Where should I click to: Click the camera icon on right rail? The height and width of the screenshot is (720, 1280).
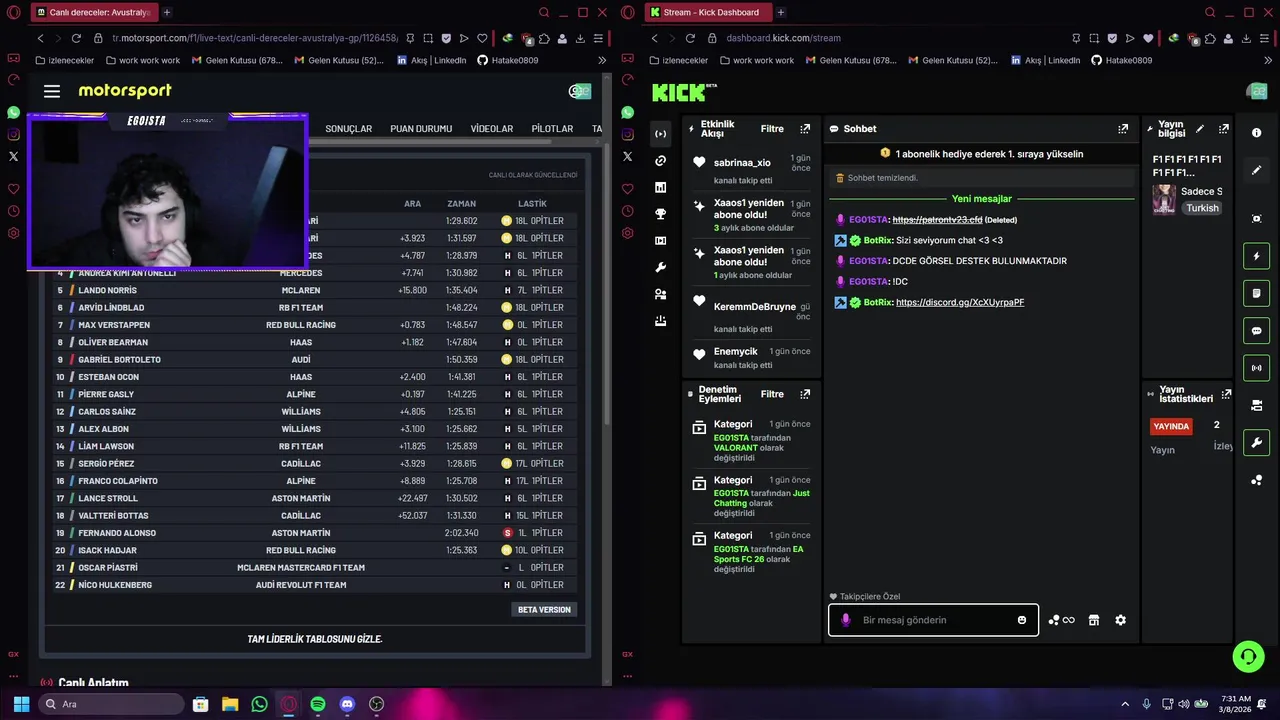(1257, 406)
